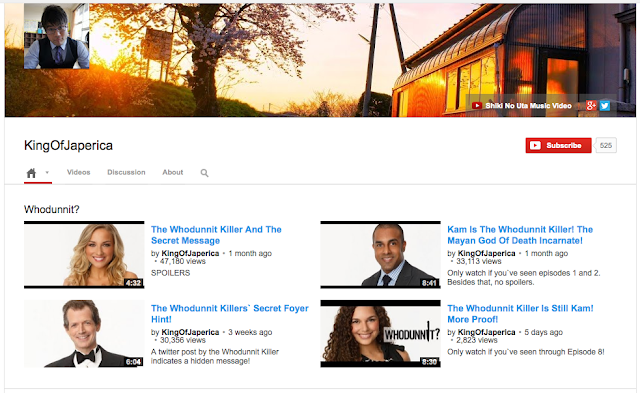Open the Twitter icon in banner
The height and width of the screenshot is (393, 640).
(x=605, y=106)
